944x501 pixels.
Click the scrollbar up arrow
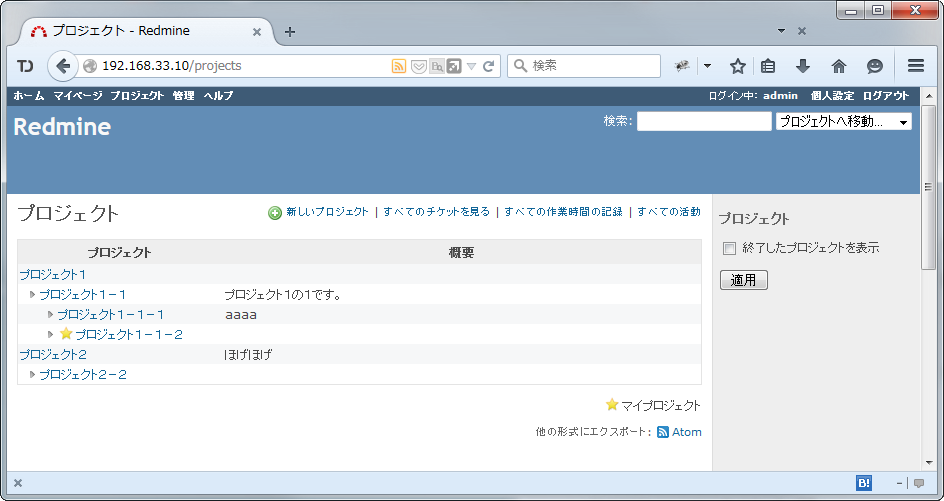click(928, 96)
